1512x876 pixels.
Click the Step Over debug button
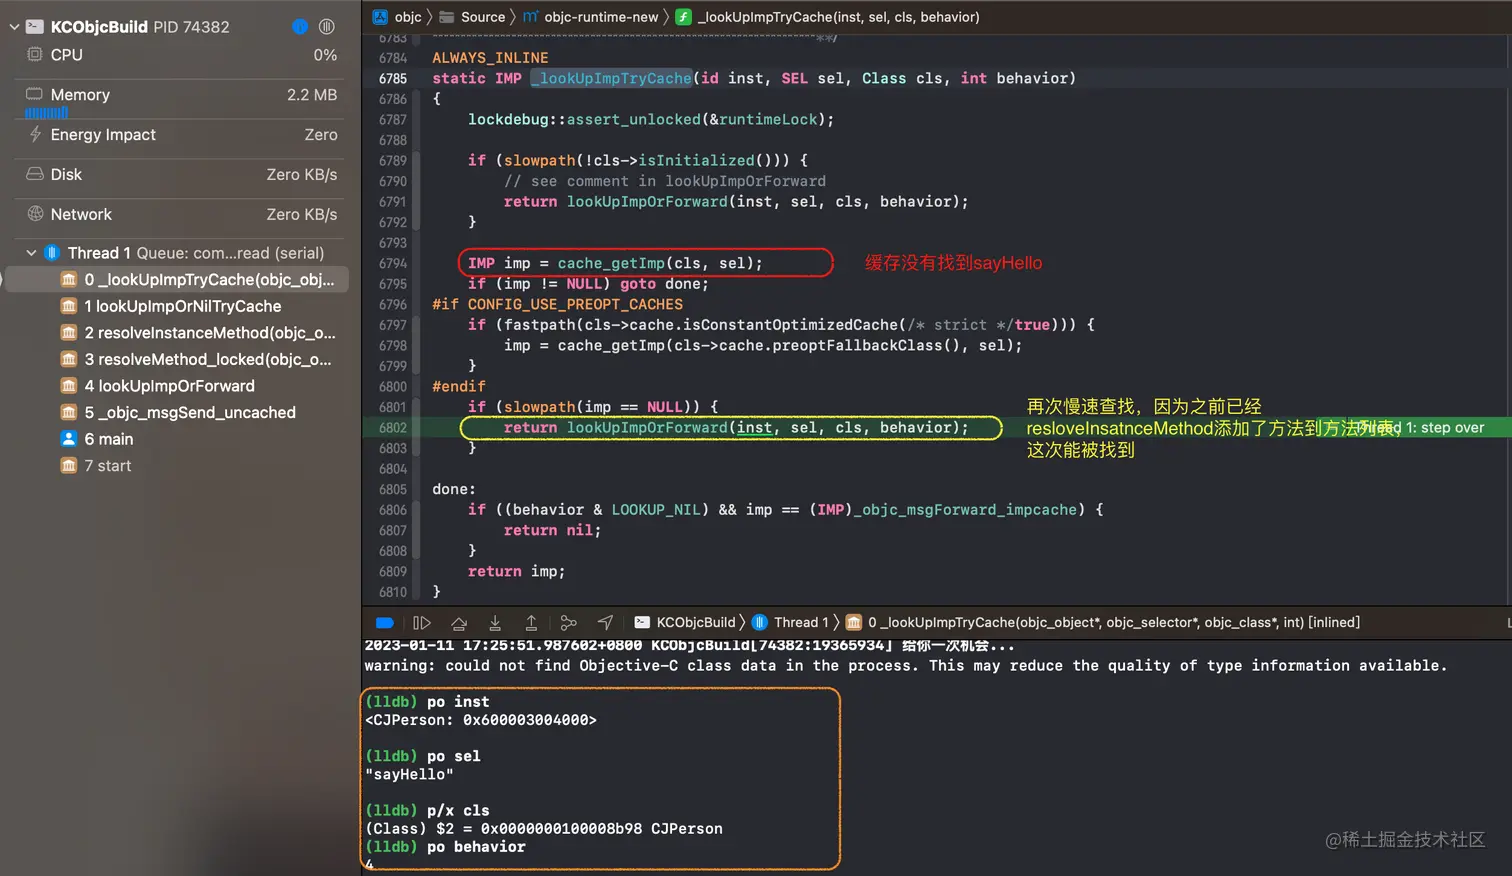(x=459, y=622)
